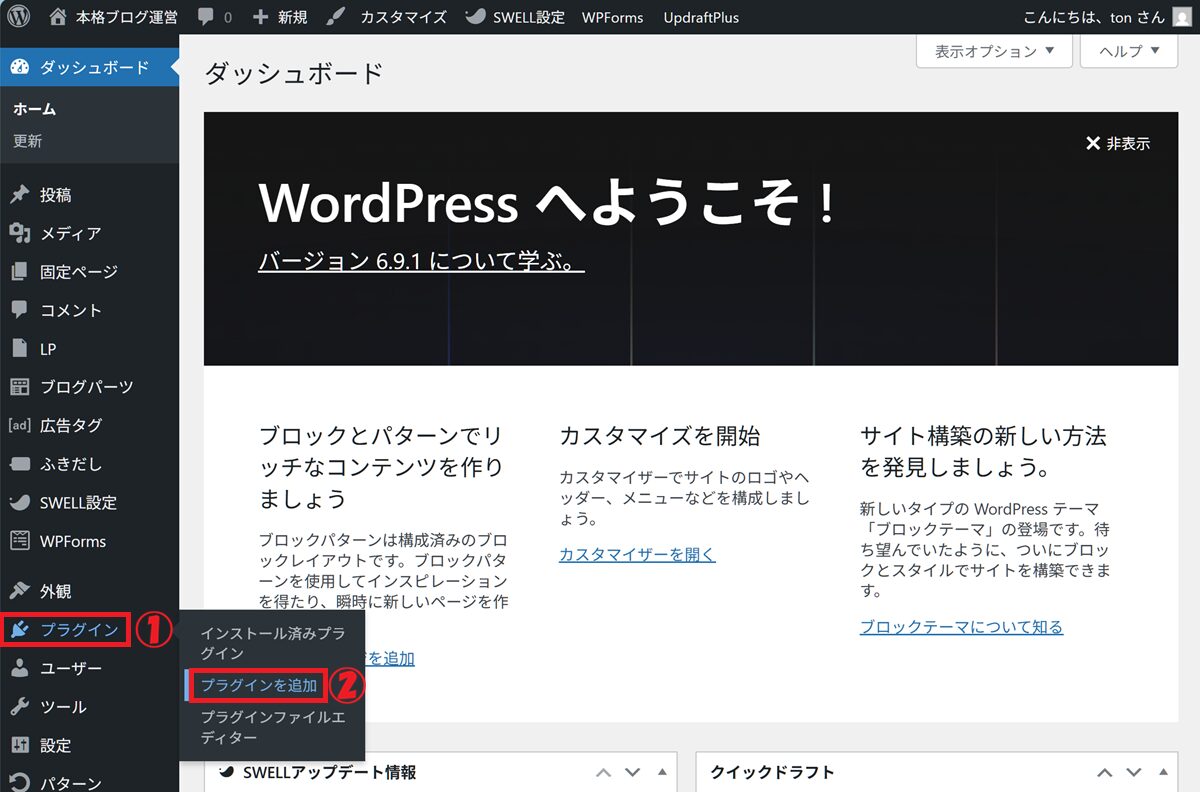Open the バージョン 6.9.1 について学ぶ link

pyautogui.click(x=421, y=261)
